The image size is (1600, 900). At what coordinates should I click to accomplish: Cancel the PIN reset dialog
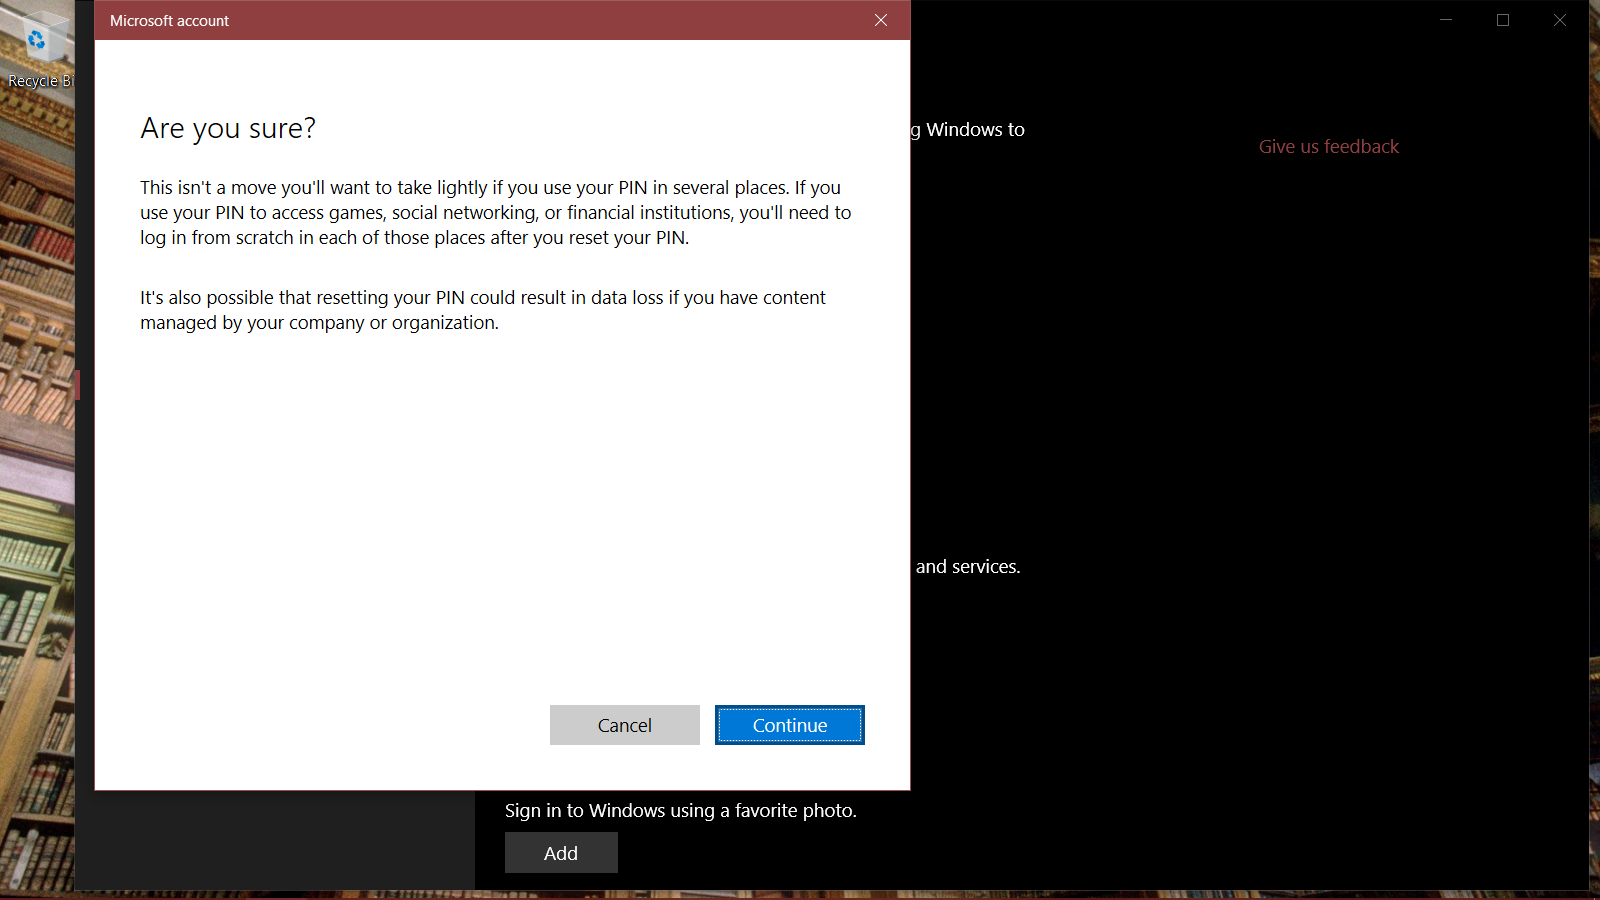coord(625,725)
